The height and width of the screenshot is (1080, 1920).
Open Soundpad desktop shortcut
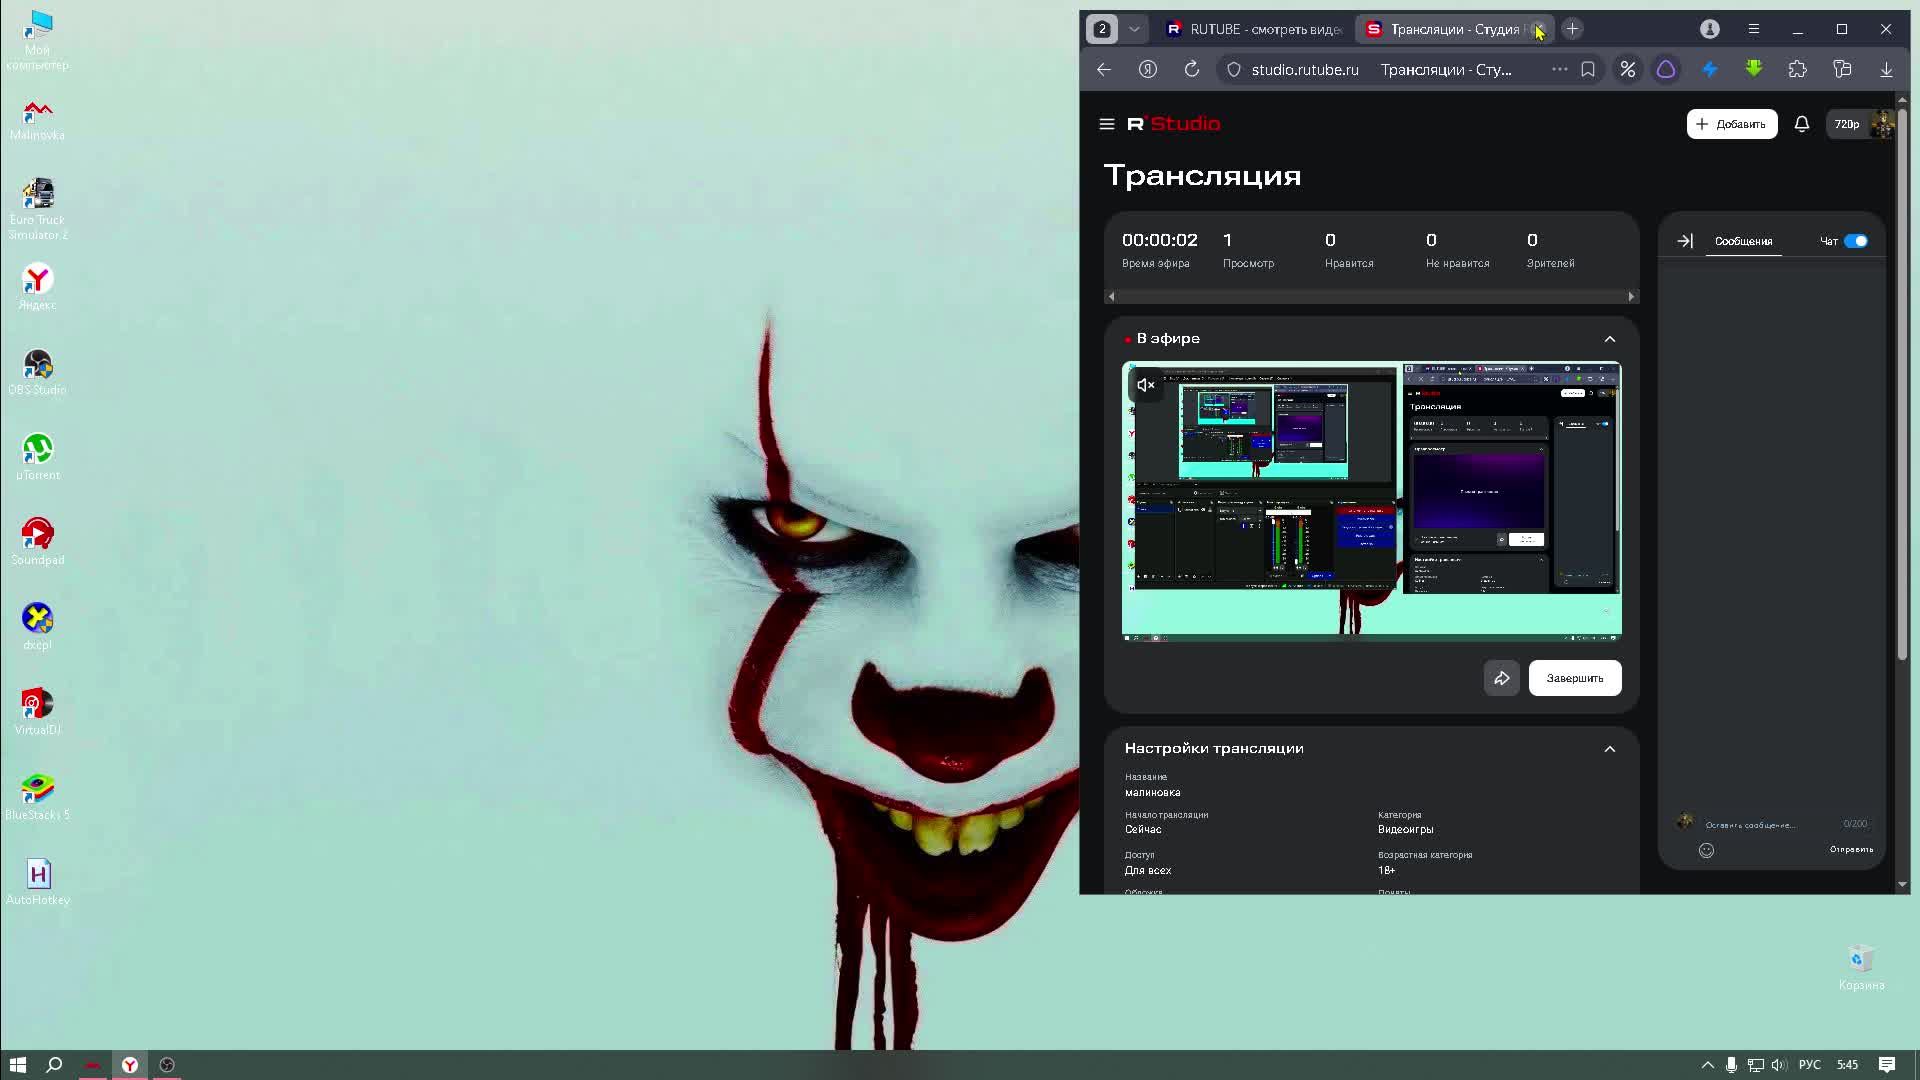(38, 542)
